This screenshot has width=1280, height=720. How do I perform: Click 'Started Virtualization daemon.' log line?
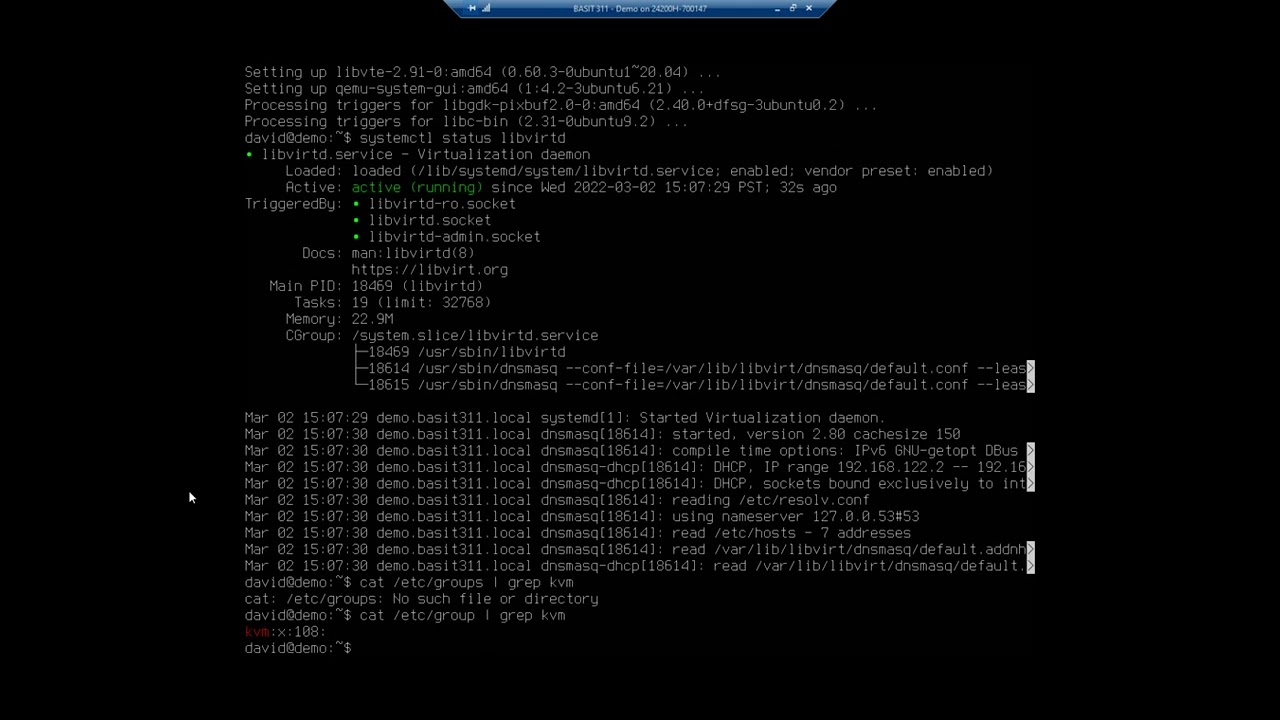[x=565, y=418]
